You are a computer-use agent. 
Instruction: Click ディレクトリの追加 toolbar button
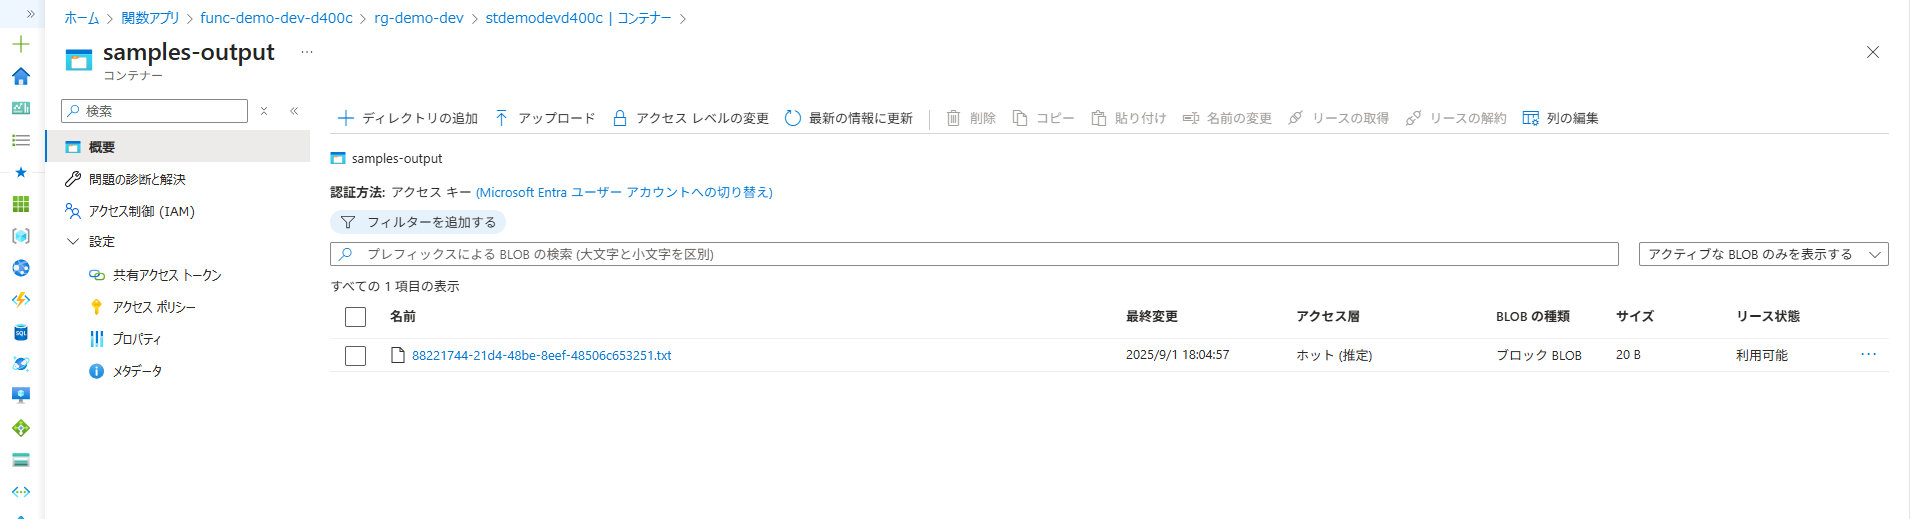[408, 118]
